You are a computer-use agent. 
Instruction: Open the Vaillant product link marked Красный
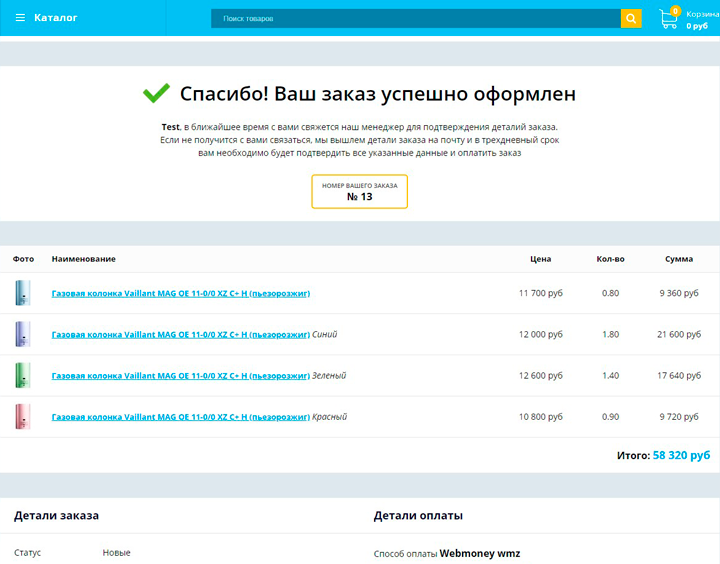click(x=181, y=416)
